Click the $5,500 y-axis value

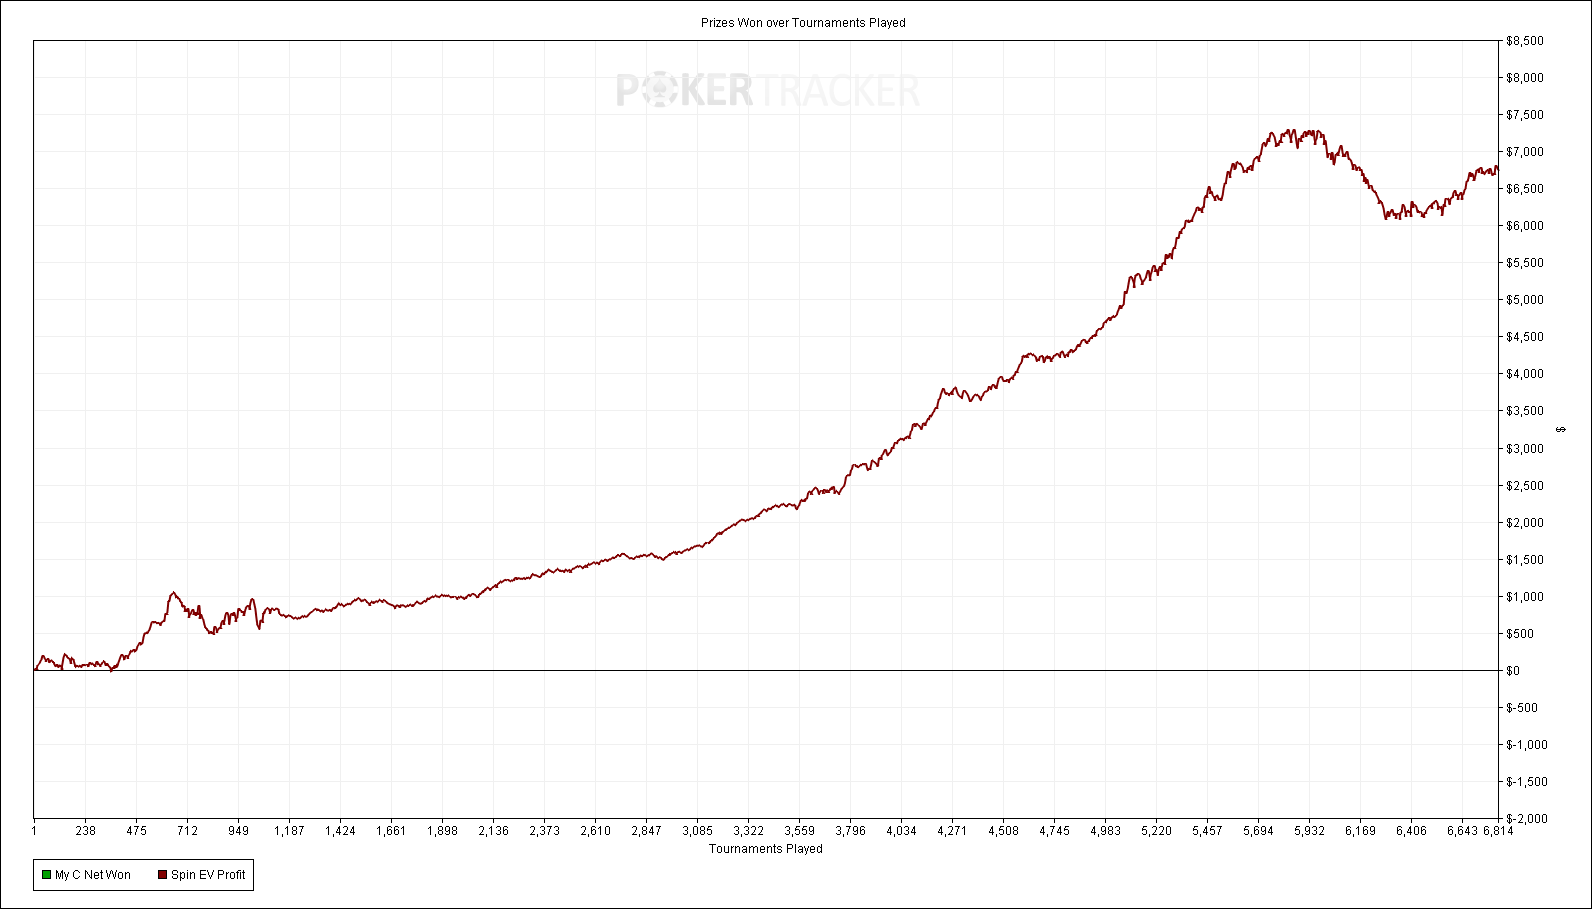pyautogui.click(x=1525, y=263)
